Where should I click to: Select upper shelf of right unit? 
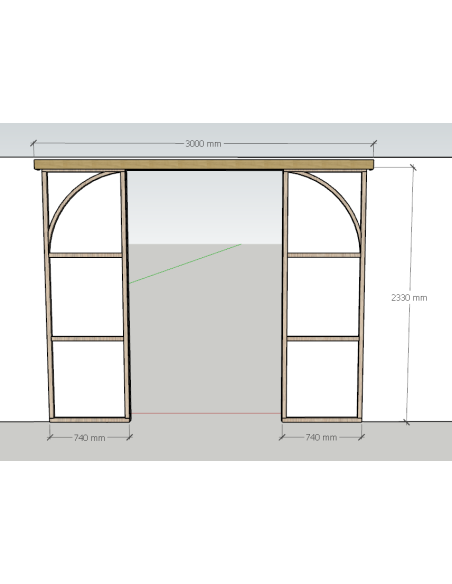pyautogui.click(x=324, y=255)
